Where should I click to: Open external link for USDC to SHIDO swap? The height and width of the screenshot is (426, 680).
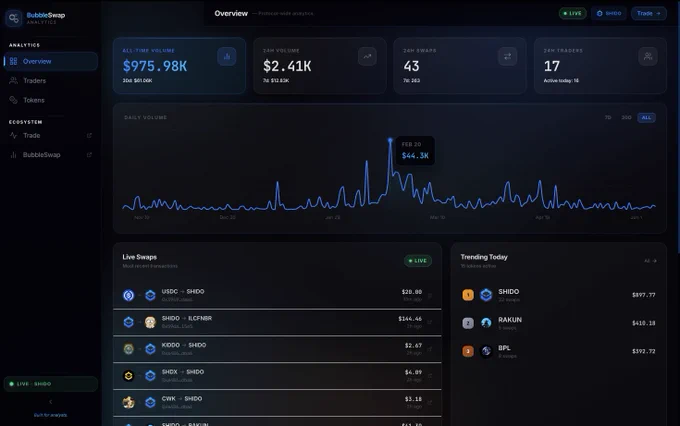point(430,296)
